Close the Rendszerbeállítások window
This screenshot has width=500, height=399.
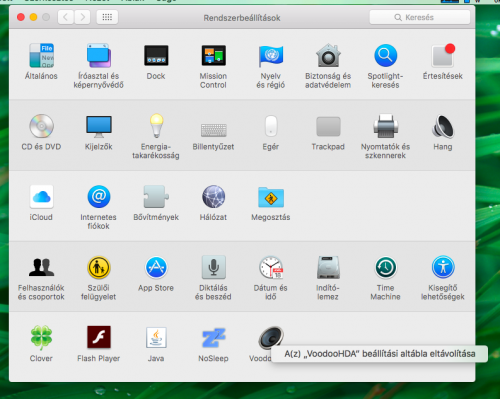(x=21, y=17)
